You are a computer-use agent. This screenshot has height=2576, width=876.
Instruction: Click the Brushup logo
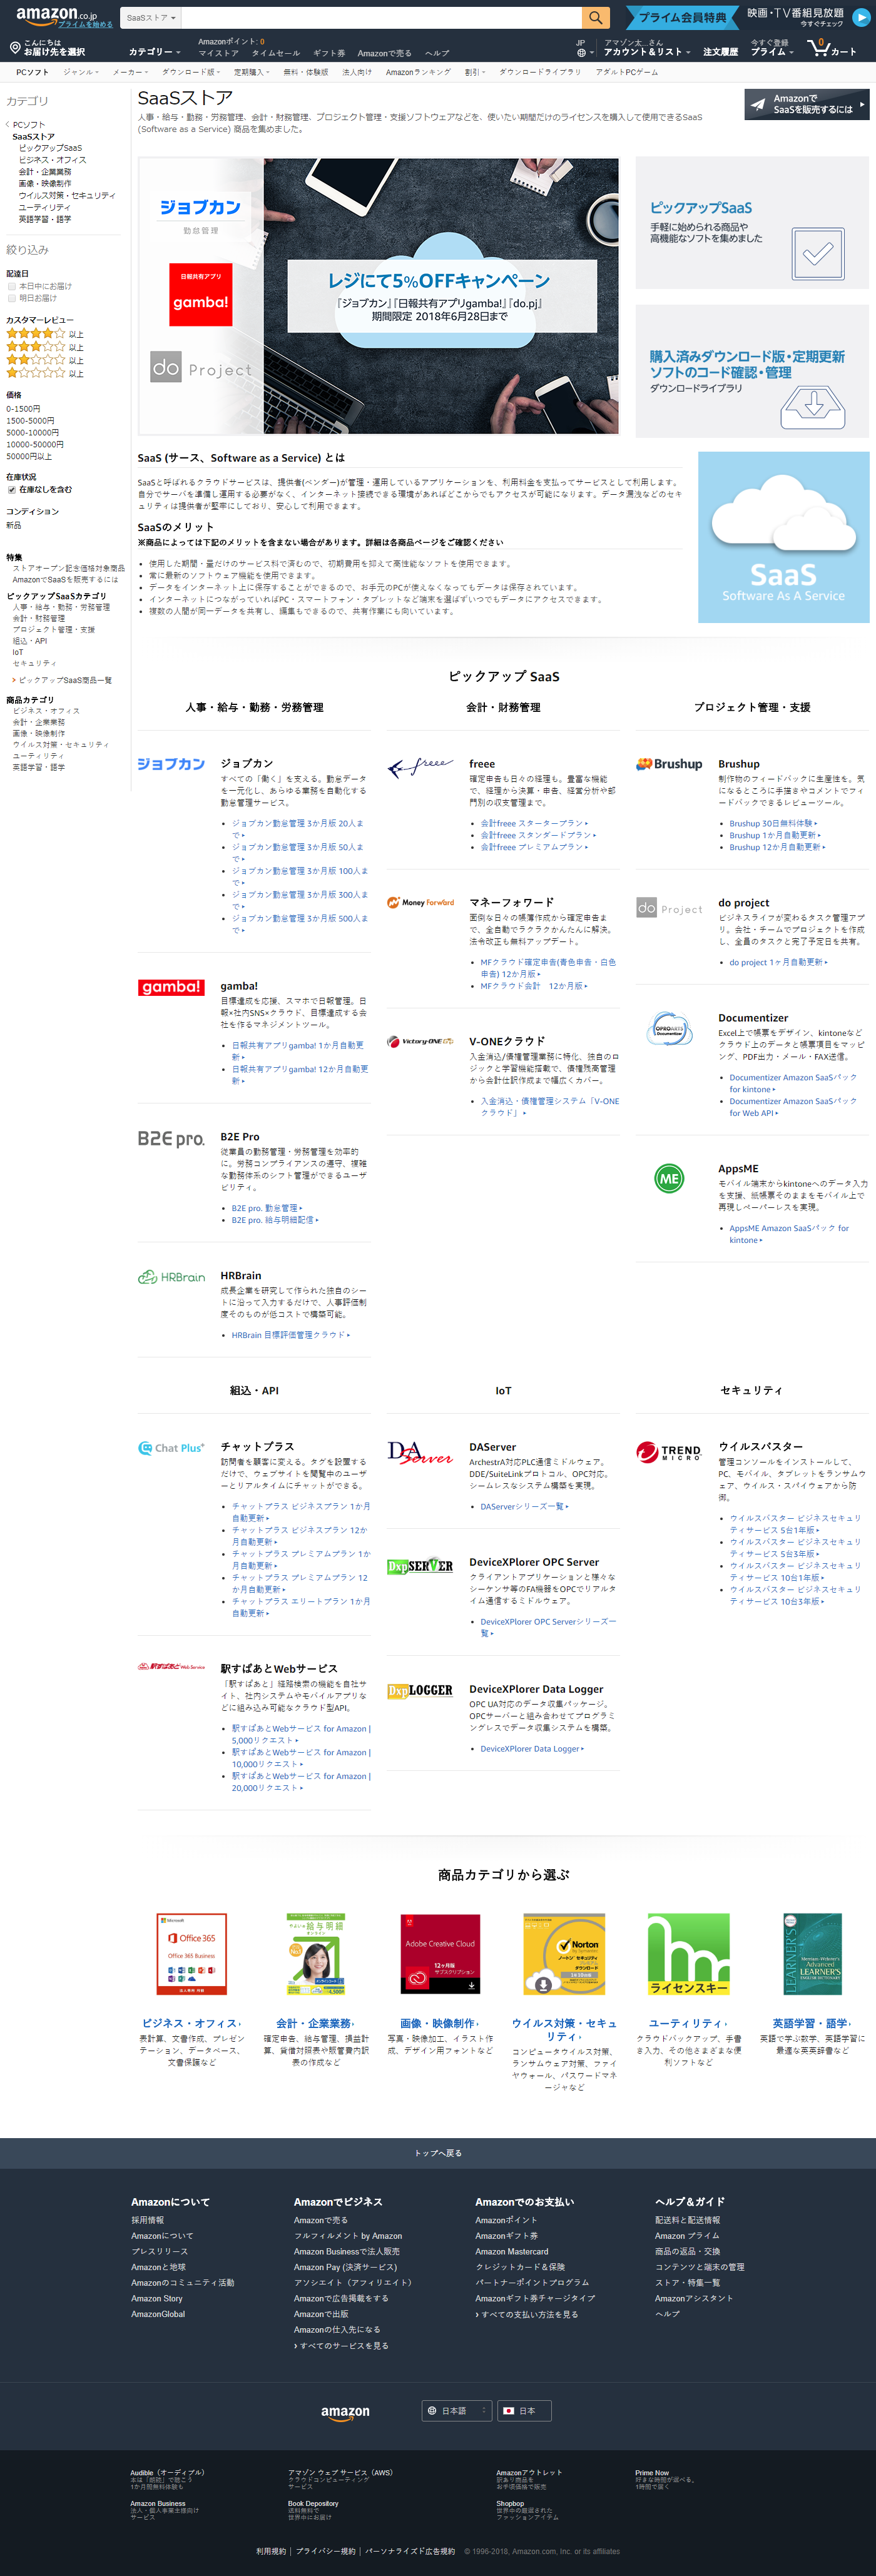click(x=669, y=764)
